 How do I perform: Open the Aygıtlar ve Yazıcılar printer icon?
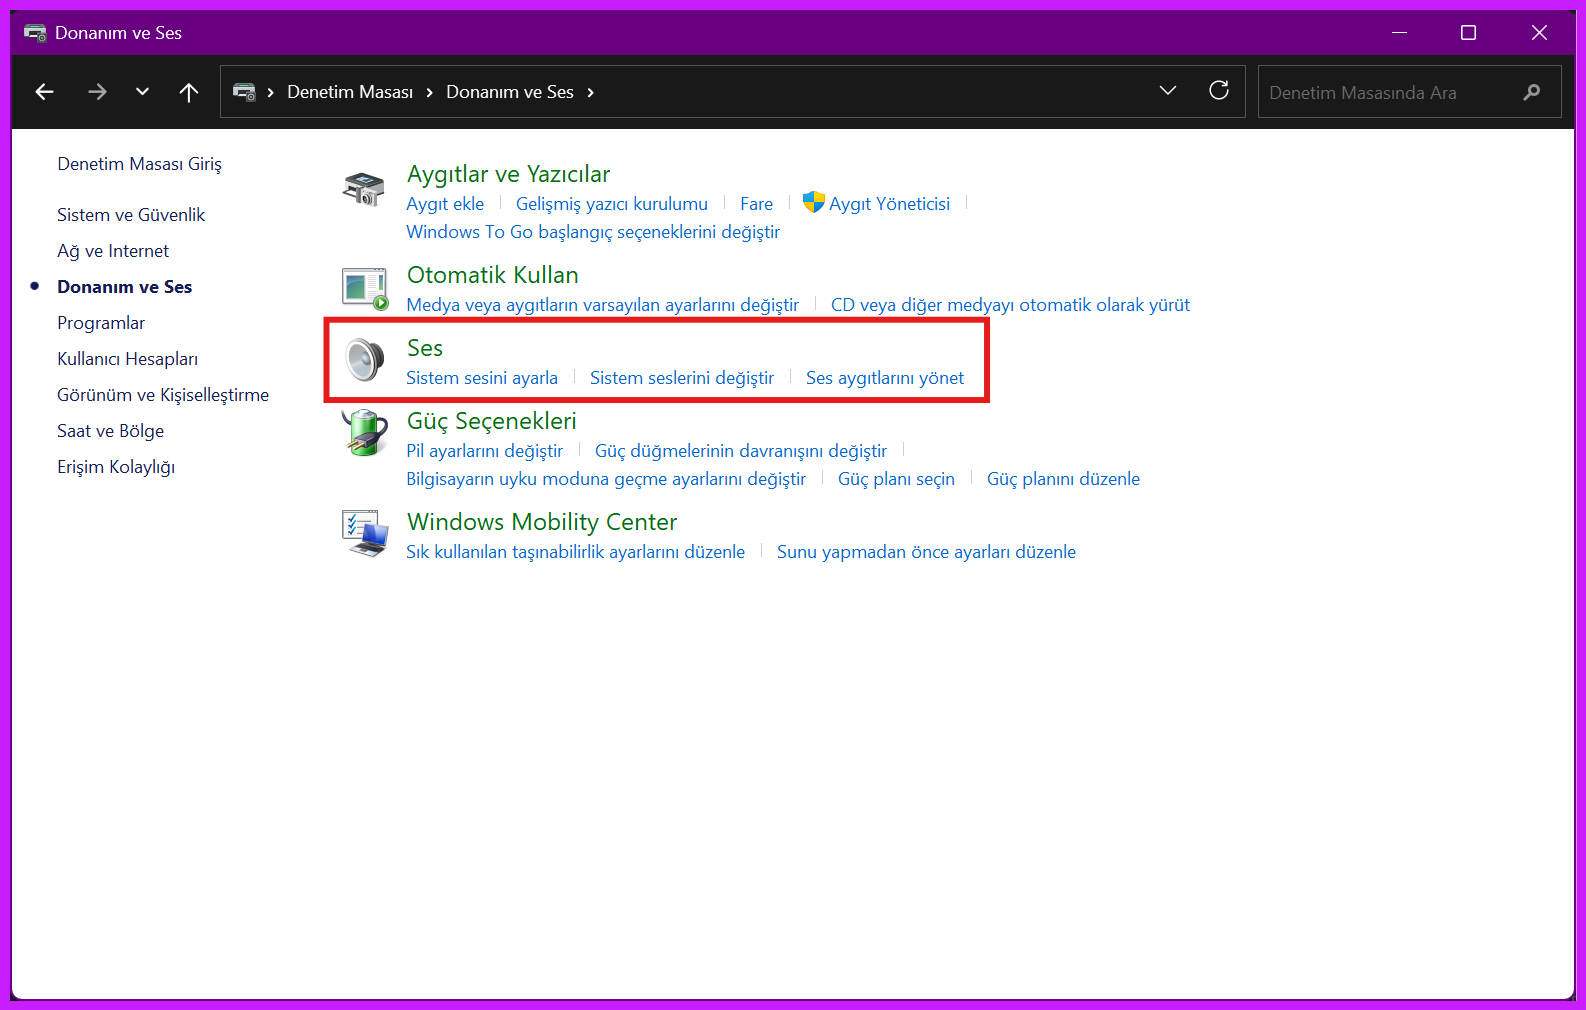tap(363, 188)
